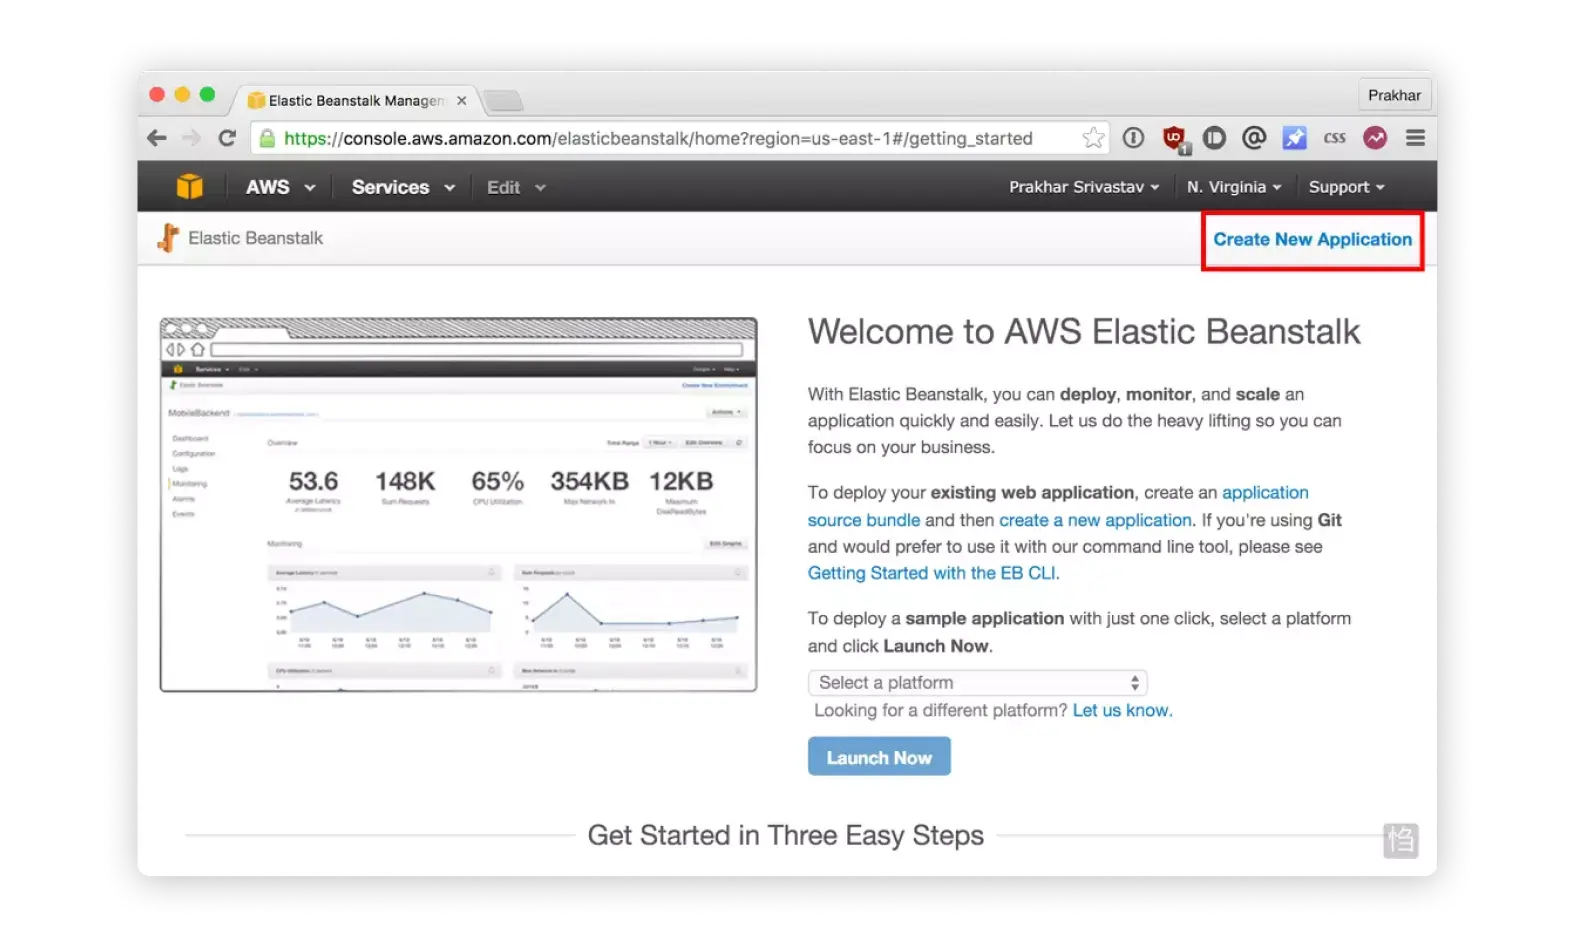Image resolution: width=1575 pixels, height=946 pixels.
Task: Expand Prakhar Srivastav account menu
Action: [1083, 187]
